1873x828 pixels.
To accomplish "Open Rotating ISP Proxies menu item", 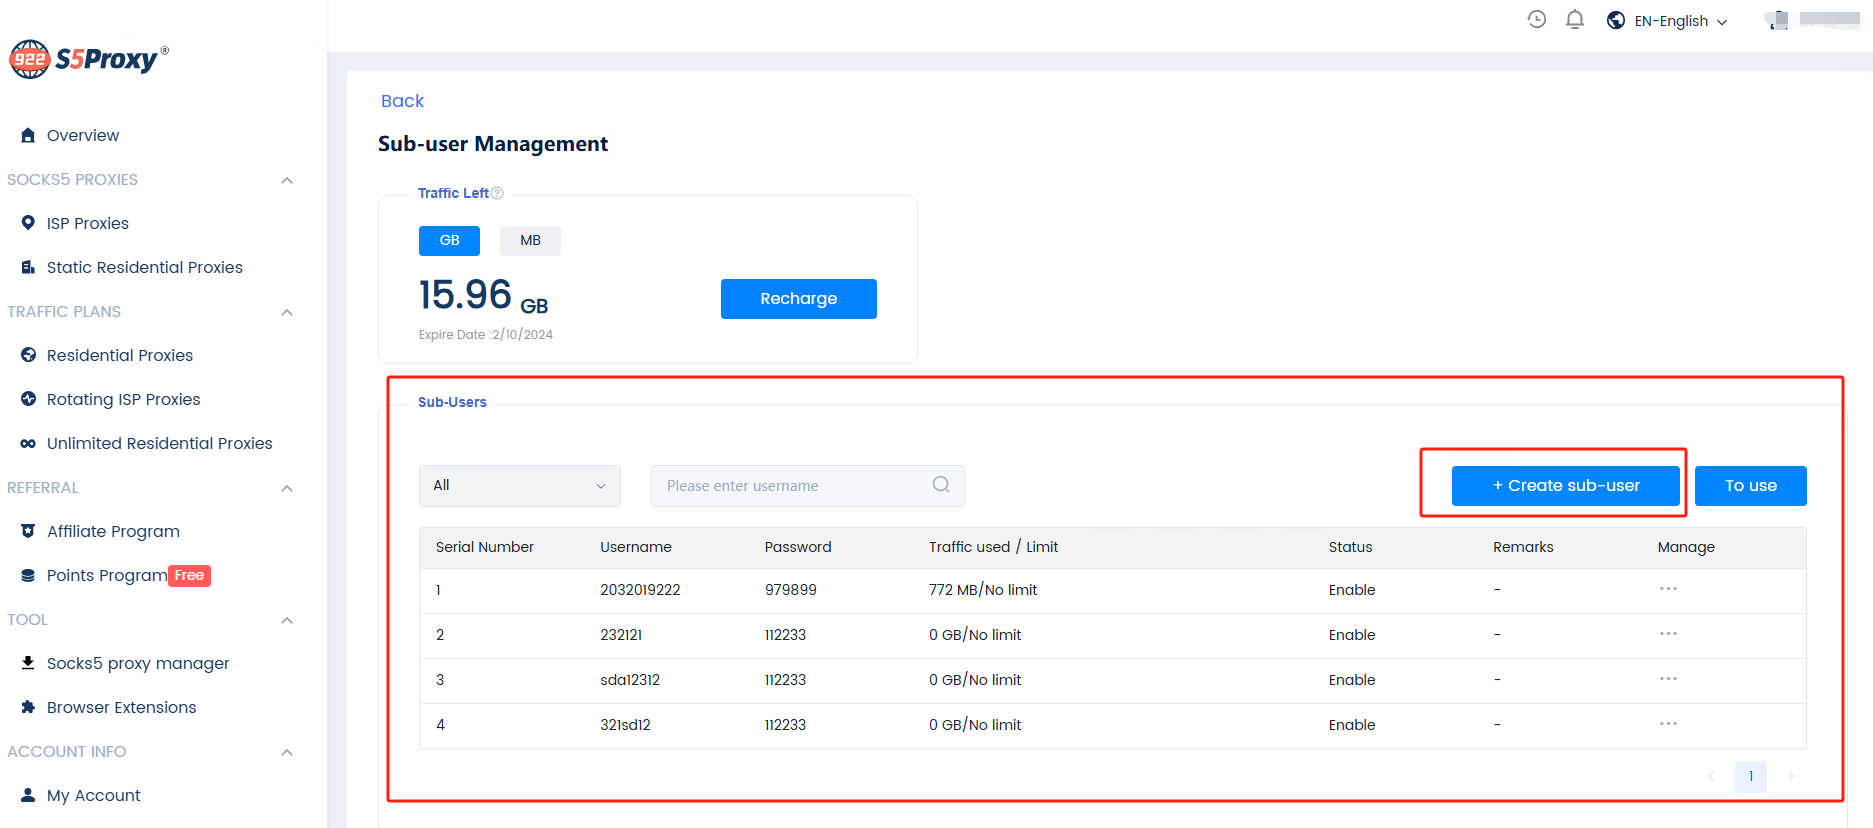I will click(124, 399).
